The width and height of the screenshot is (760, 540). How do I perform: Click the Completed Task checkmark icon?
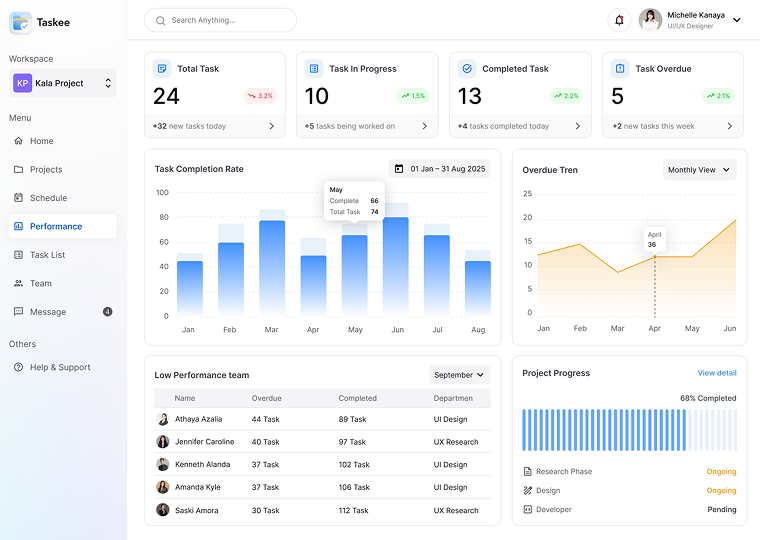(x=467, y=68)
